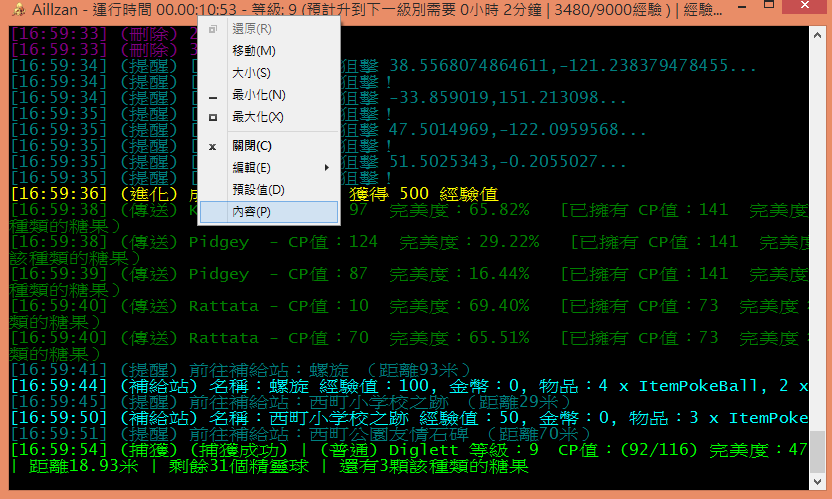
Task: Click the 補給站 西町小学校之跡 經驗值:50 line
Action: 410,418
